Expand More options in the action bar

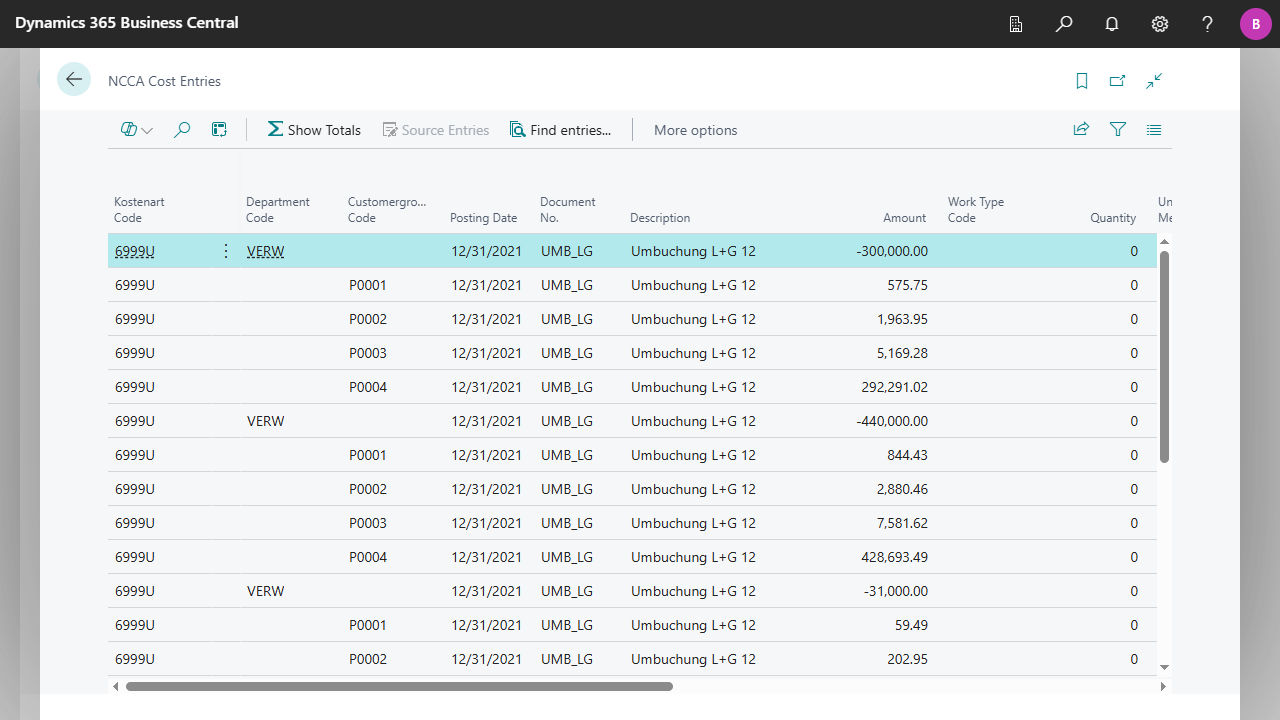695,130
